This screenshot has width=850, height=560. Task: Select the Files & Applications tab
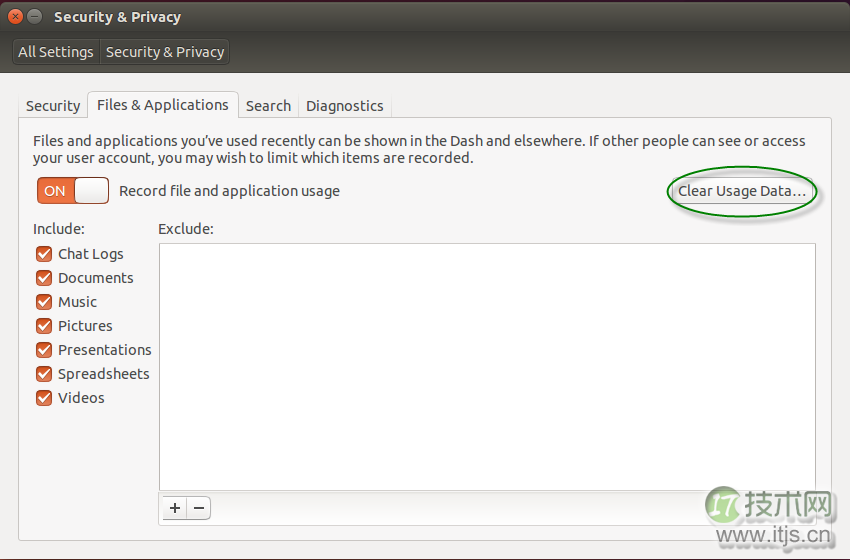coord(162,105)
